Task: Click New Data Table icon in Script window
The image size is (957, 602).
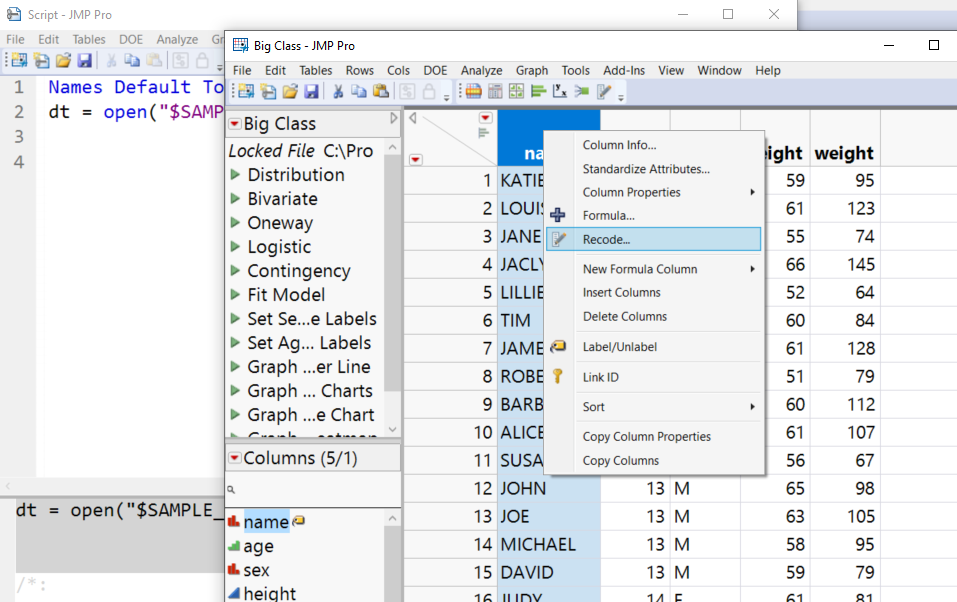Action: [x=20, y=60]
